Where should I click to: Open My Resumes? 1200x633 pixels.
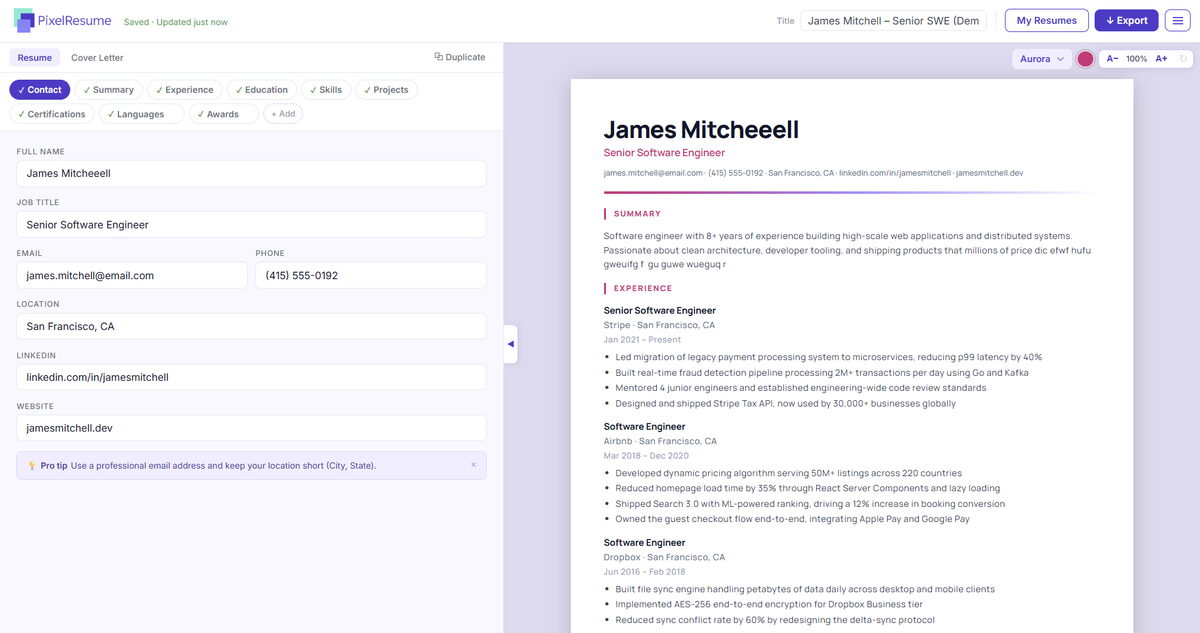tap(1046, 20)
